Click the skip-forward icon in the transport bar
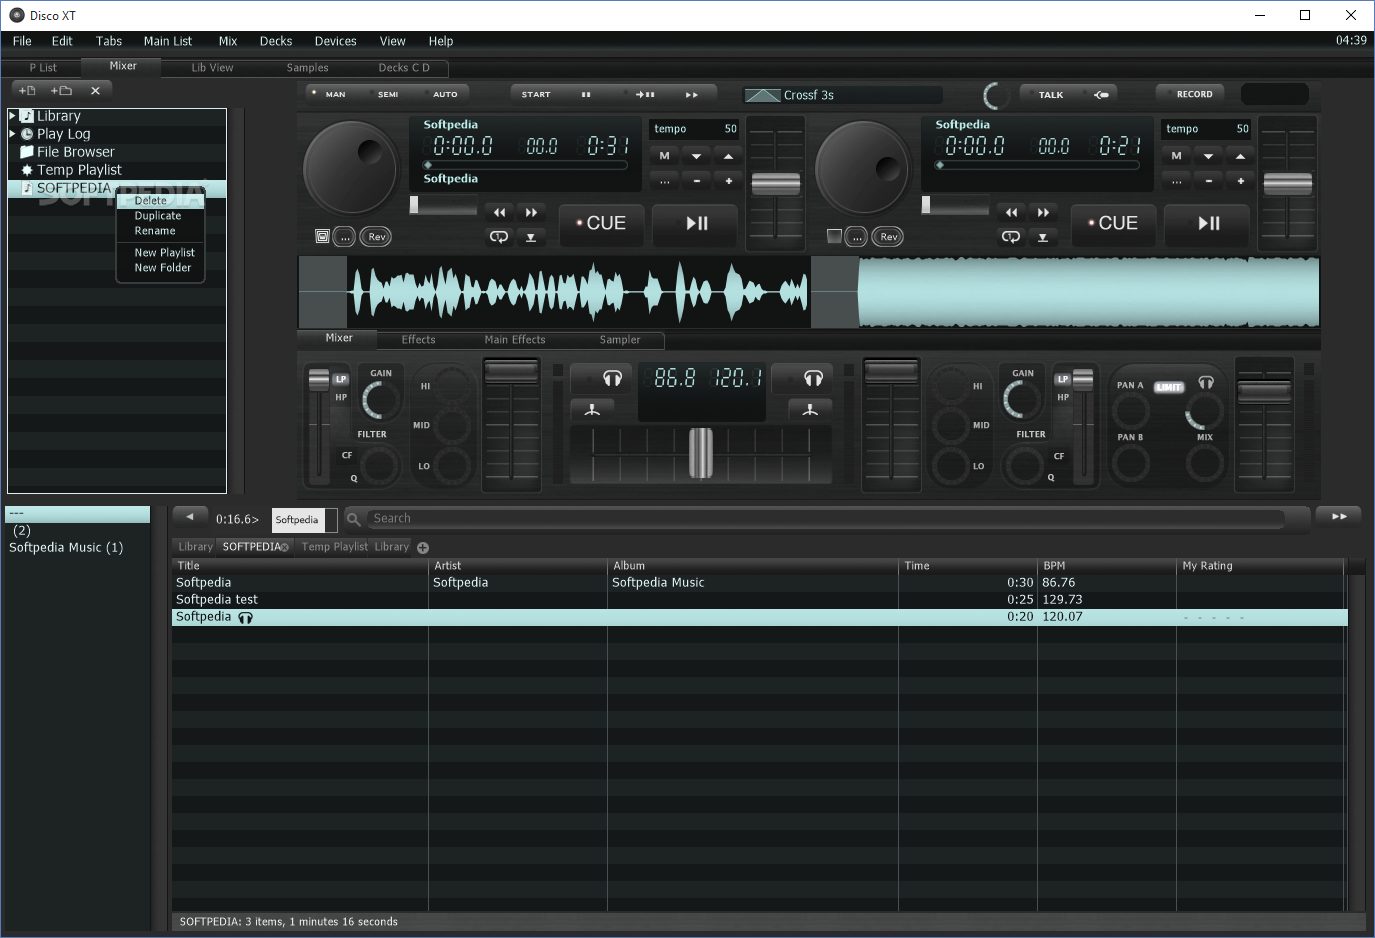 coord(692,95)
